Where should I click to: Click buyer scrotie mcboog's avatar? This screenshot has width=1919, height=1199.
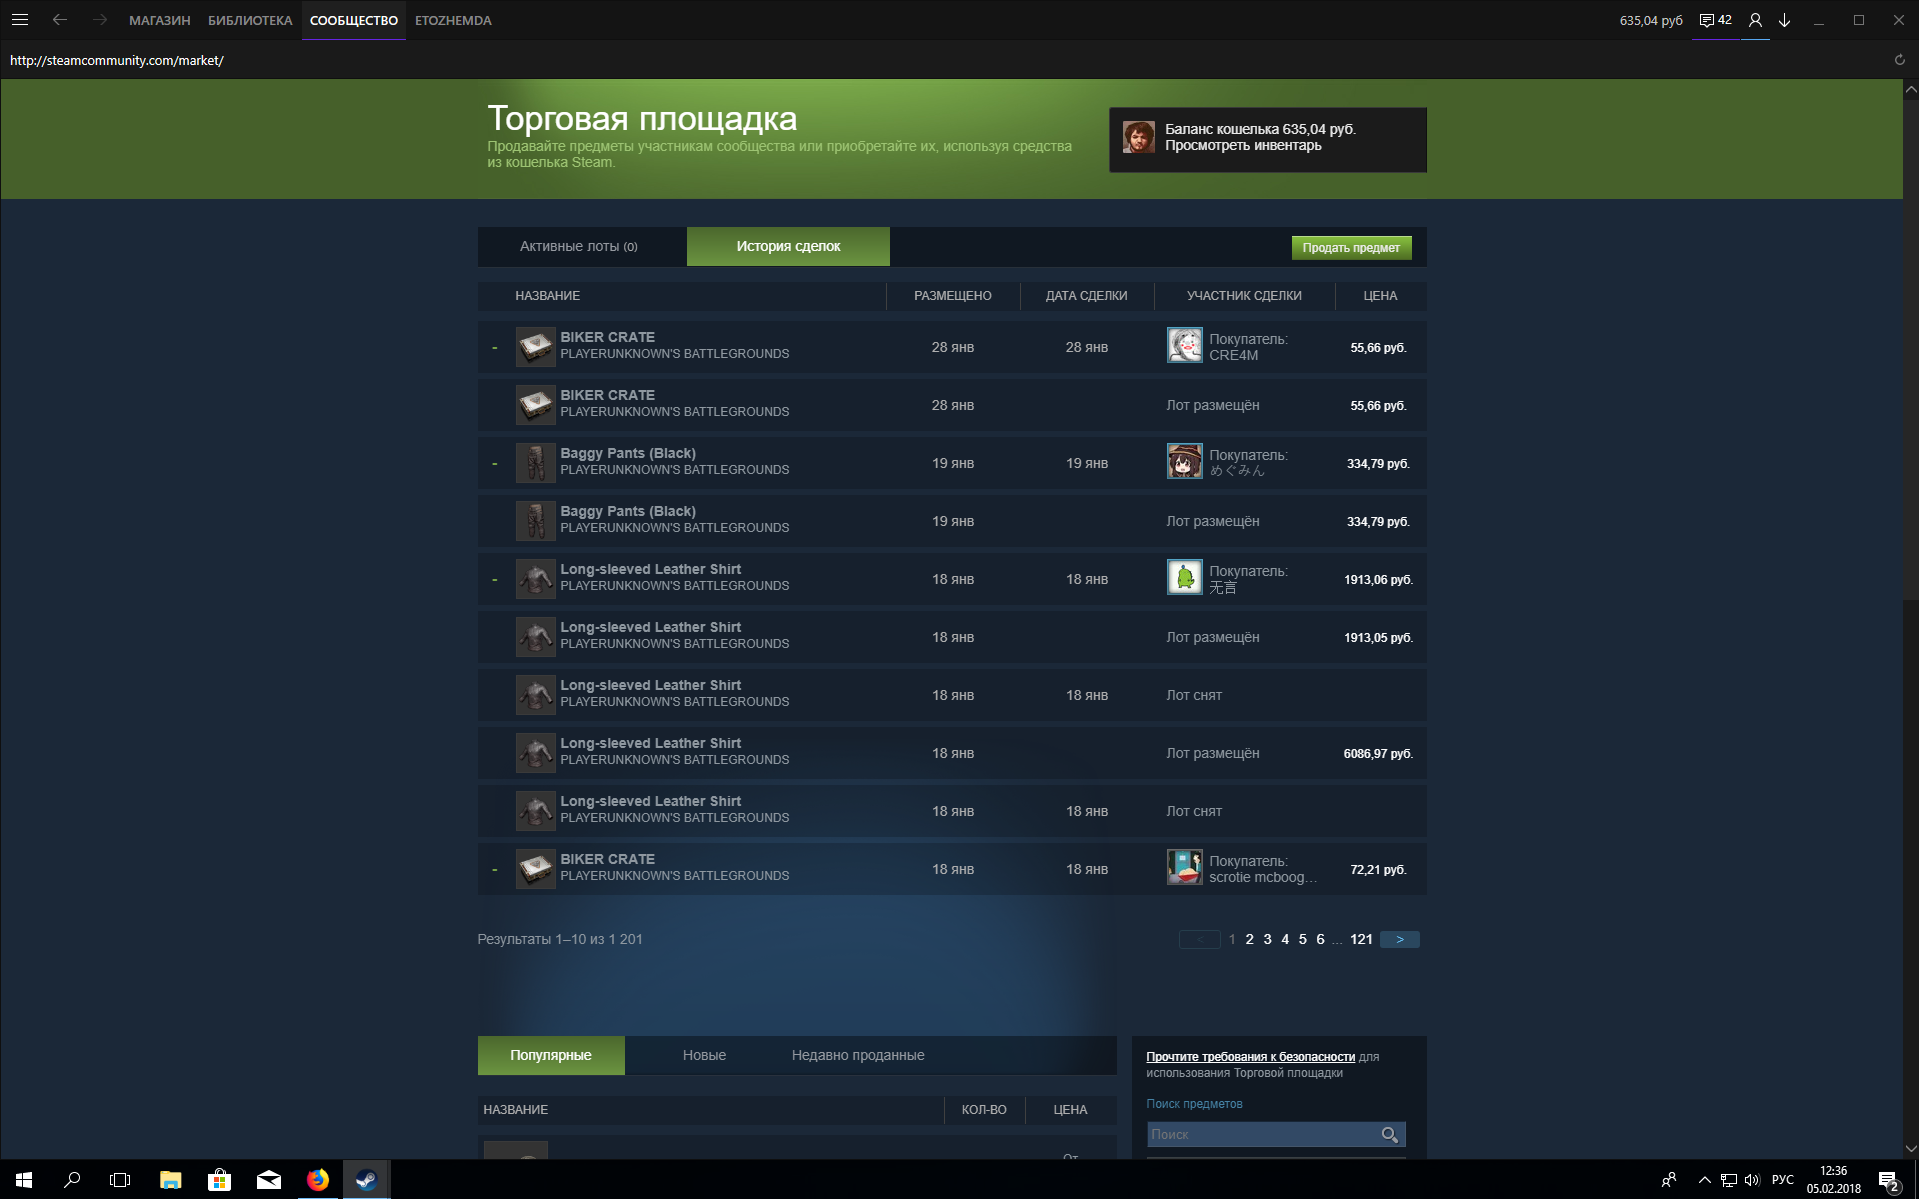click(x=1185, y=868)
